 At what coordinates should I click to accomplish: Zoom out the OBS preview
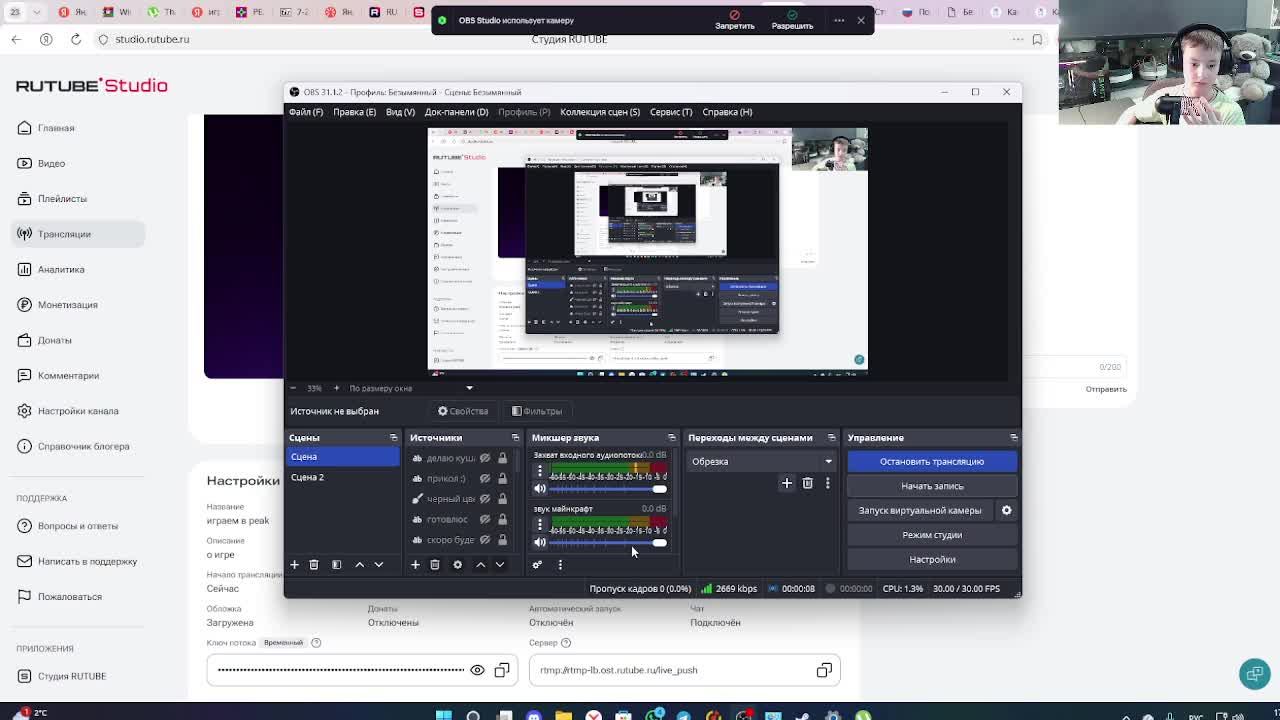(293, 388)
